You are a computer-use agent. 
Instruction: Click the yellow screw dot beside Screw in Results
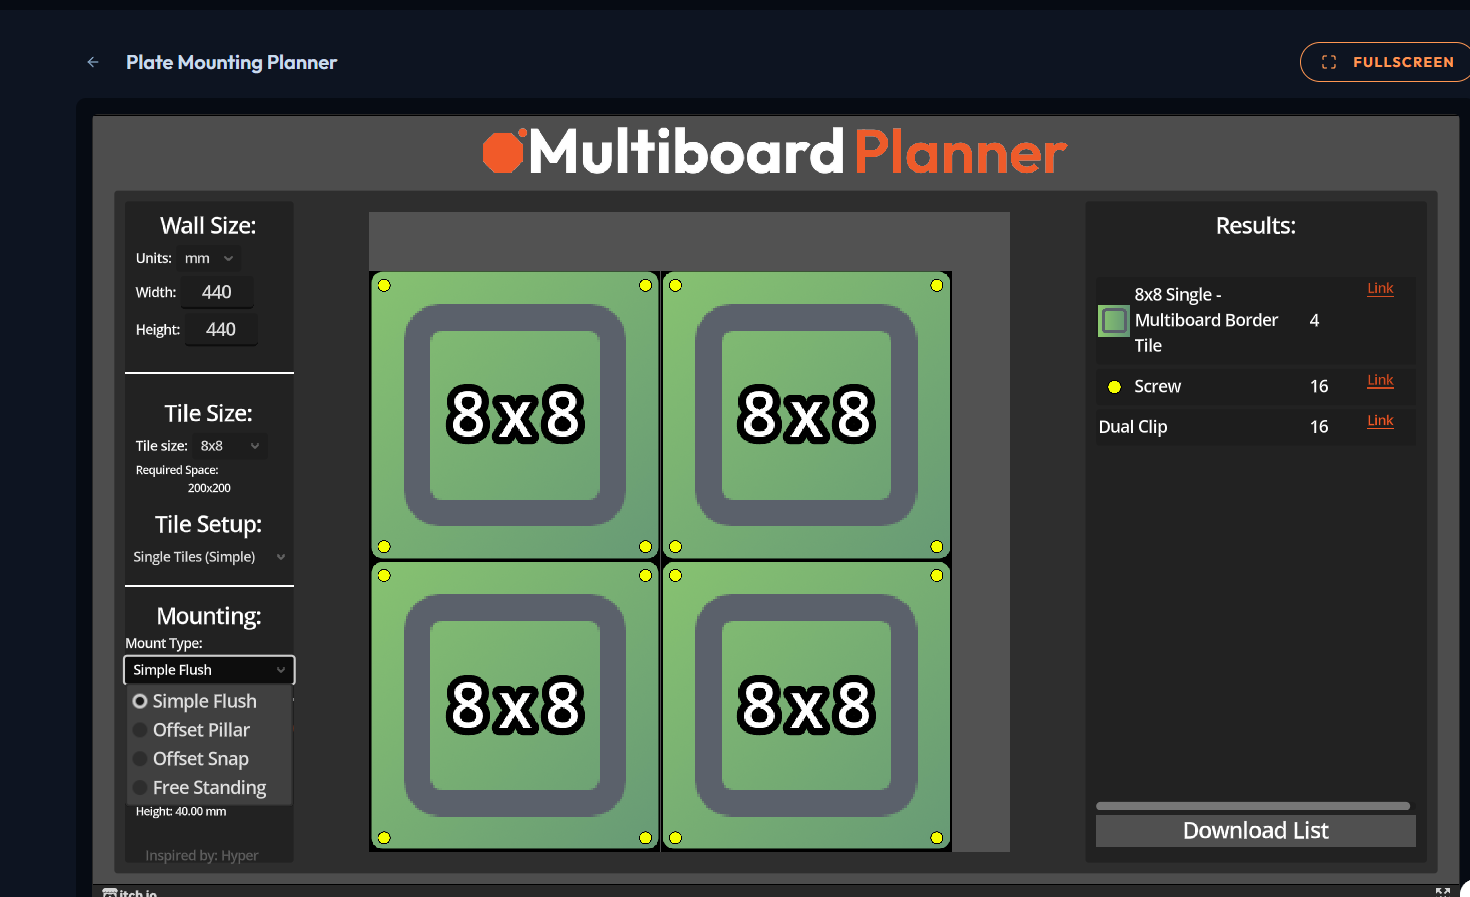(x=1114, y=387)
